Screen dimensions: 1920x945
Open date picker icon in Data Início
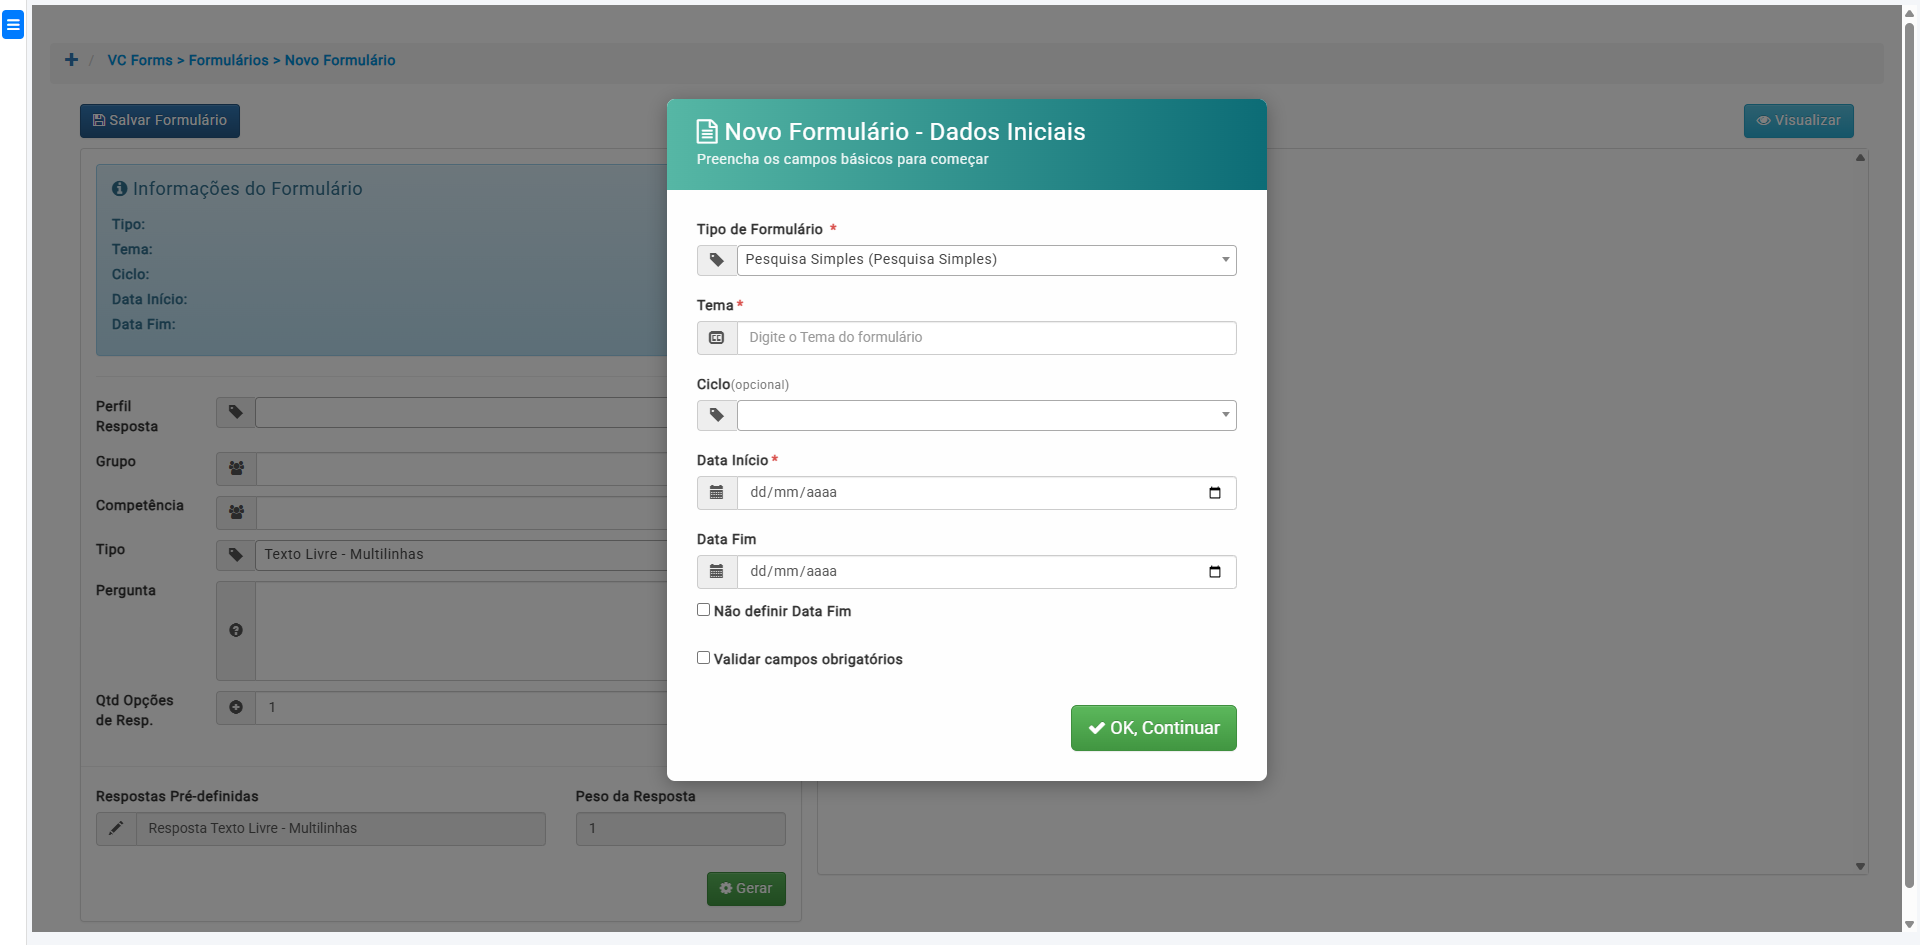tap(1214, 493)
